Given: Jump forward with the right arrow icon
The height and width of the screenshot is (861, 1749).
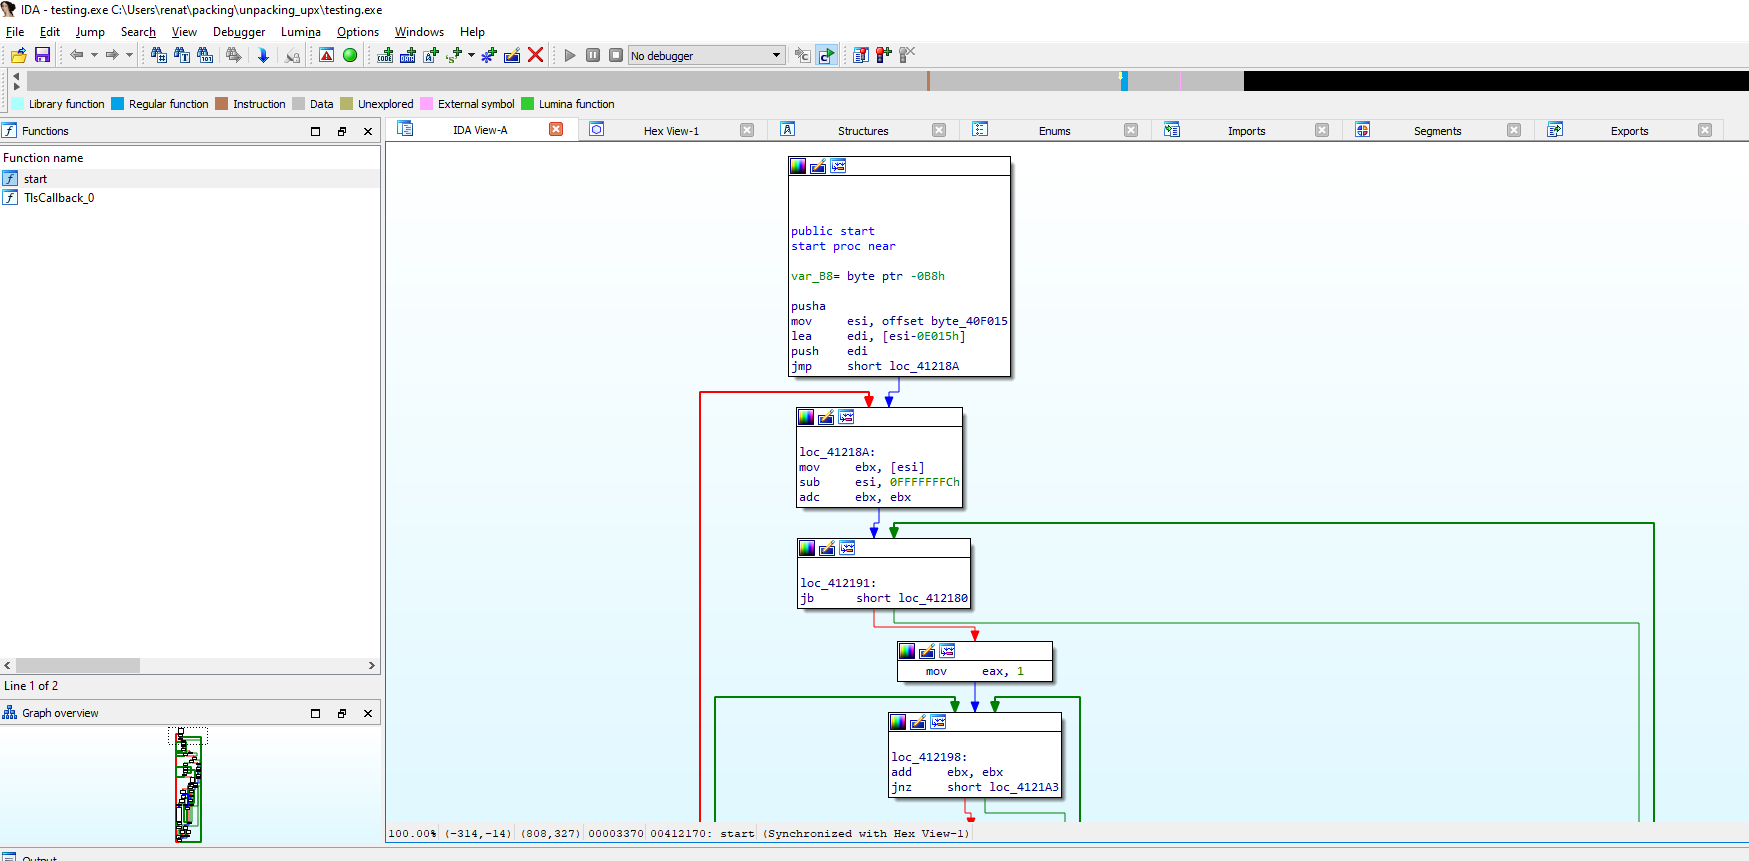Looking at the screenshot, I should (x=112, y=55).
